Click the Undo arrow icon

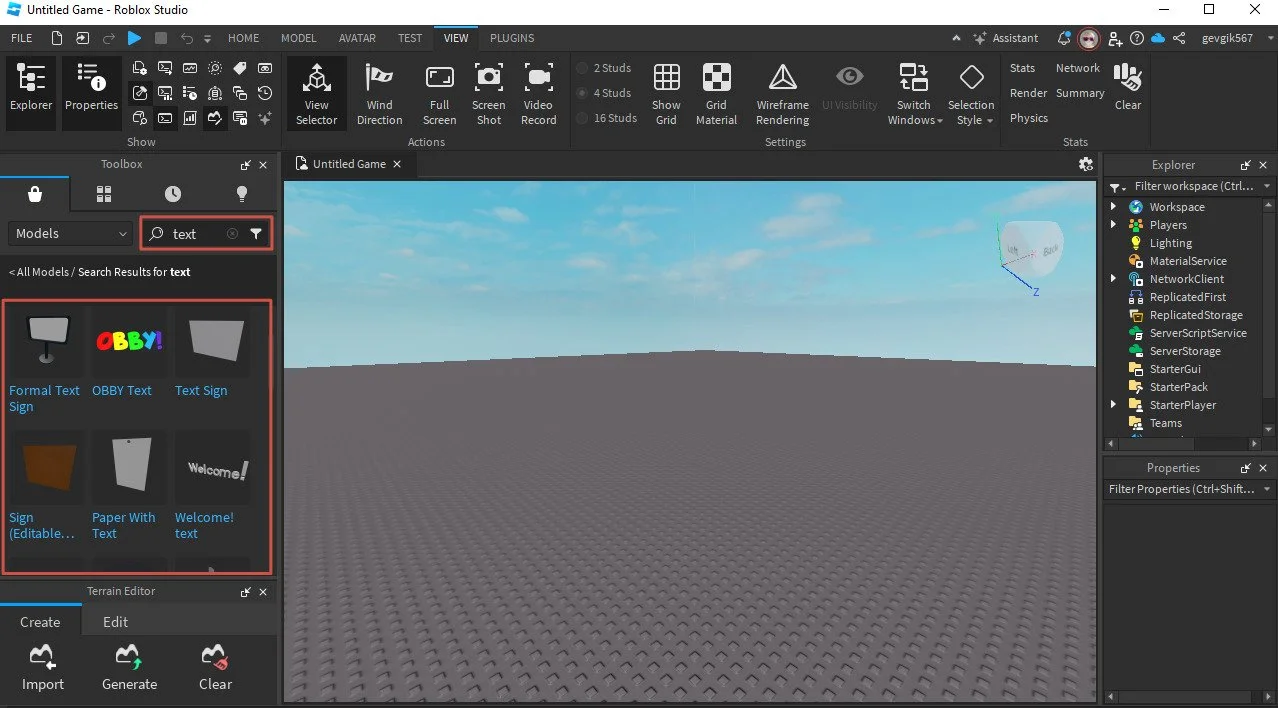pyautogui.click(x=187, y=38)
